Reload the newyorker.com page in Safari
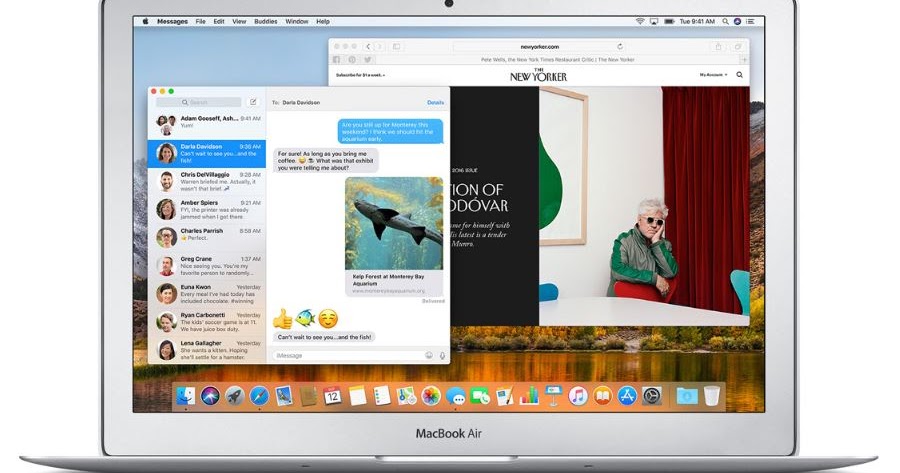This screenshot has width=900, height=473. click(620, 46)
